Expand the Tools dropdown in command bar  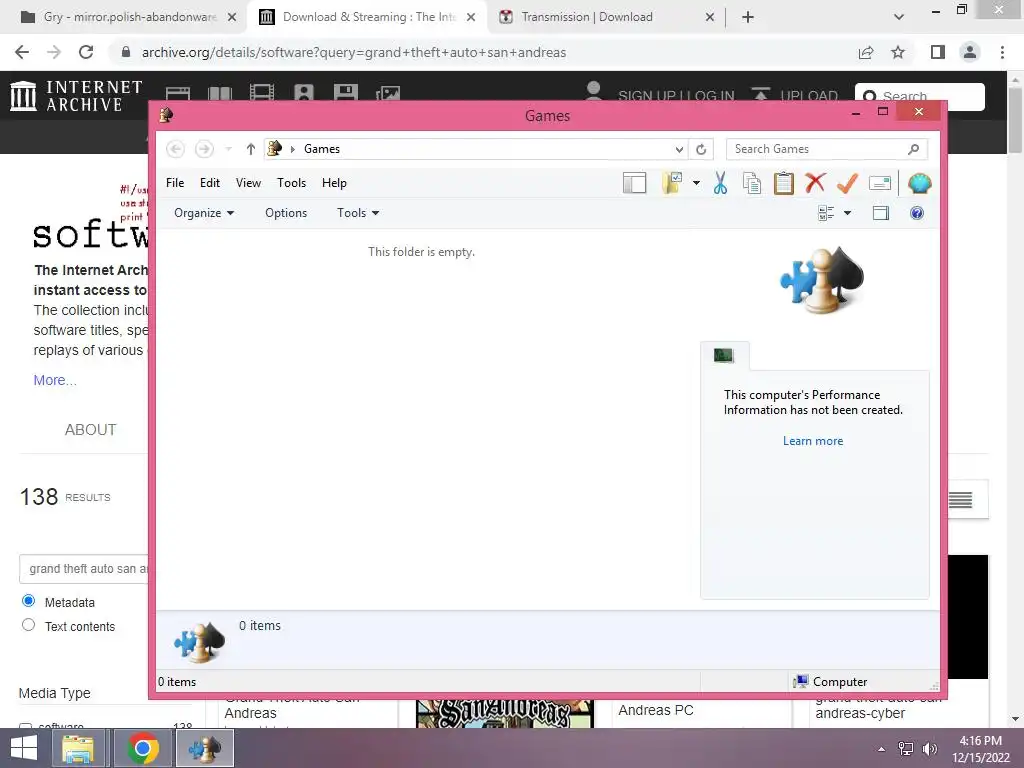pos(358,213)
